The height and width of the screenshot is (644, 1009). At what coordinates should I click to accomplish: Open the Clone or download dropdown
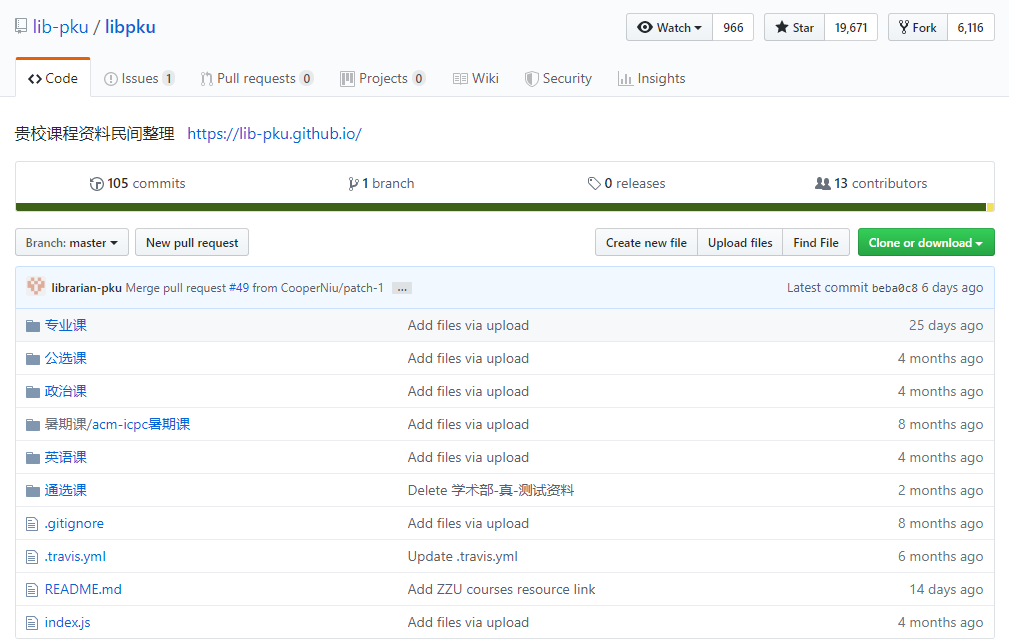[926, 242]
